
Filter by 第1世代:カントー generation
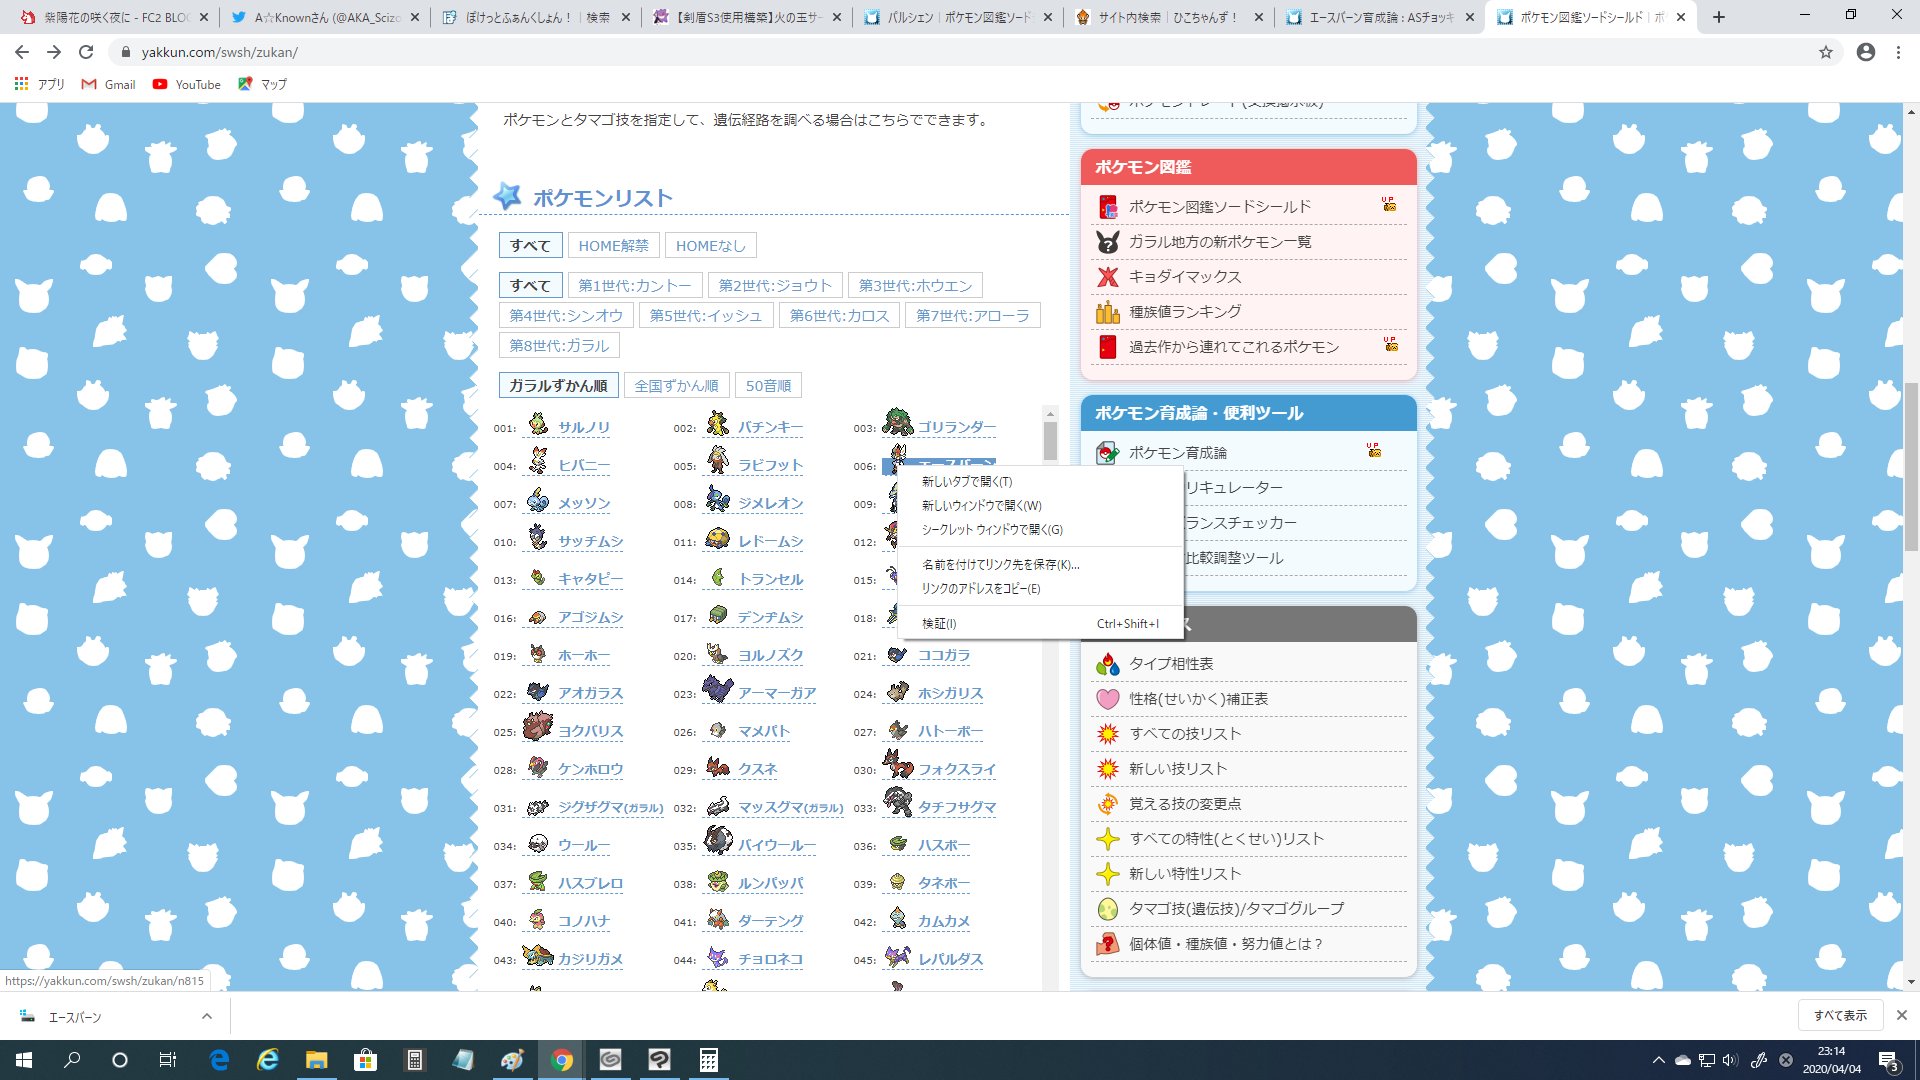635,286
